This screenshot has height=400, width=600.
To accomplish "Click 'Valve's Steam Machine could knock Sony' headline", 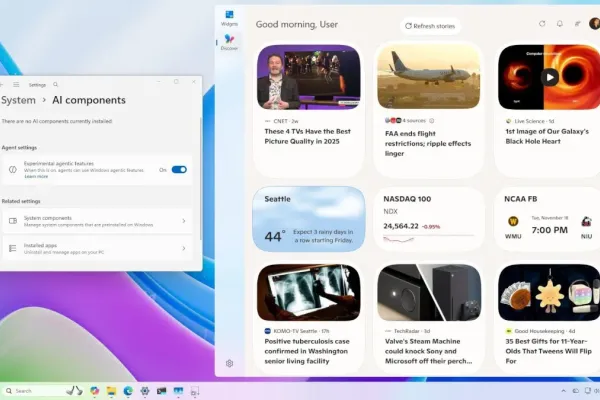I will click(429, 351).
